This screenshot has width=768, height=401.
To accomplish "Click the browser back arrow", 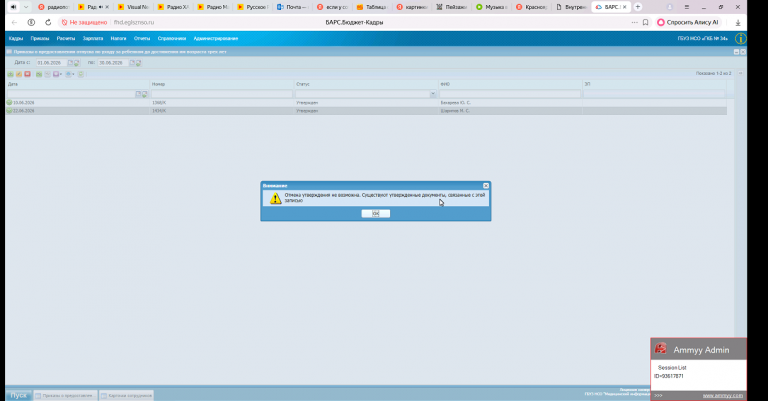I will tap(14, 23).
